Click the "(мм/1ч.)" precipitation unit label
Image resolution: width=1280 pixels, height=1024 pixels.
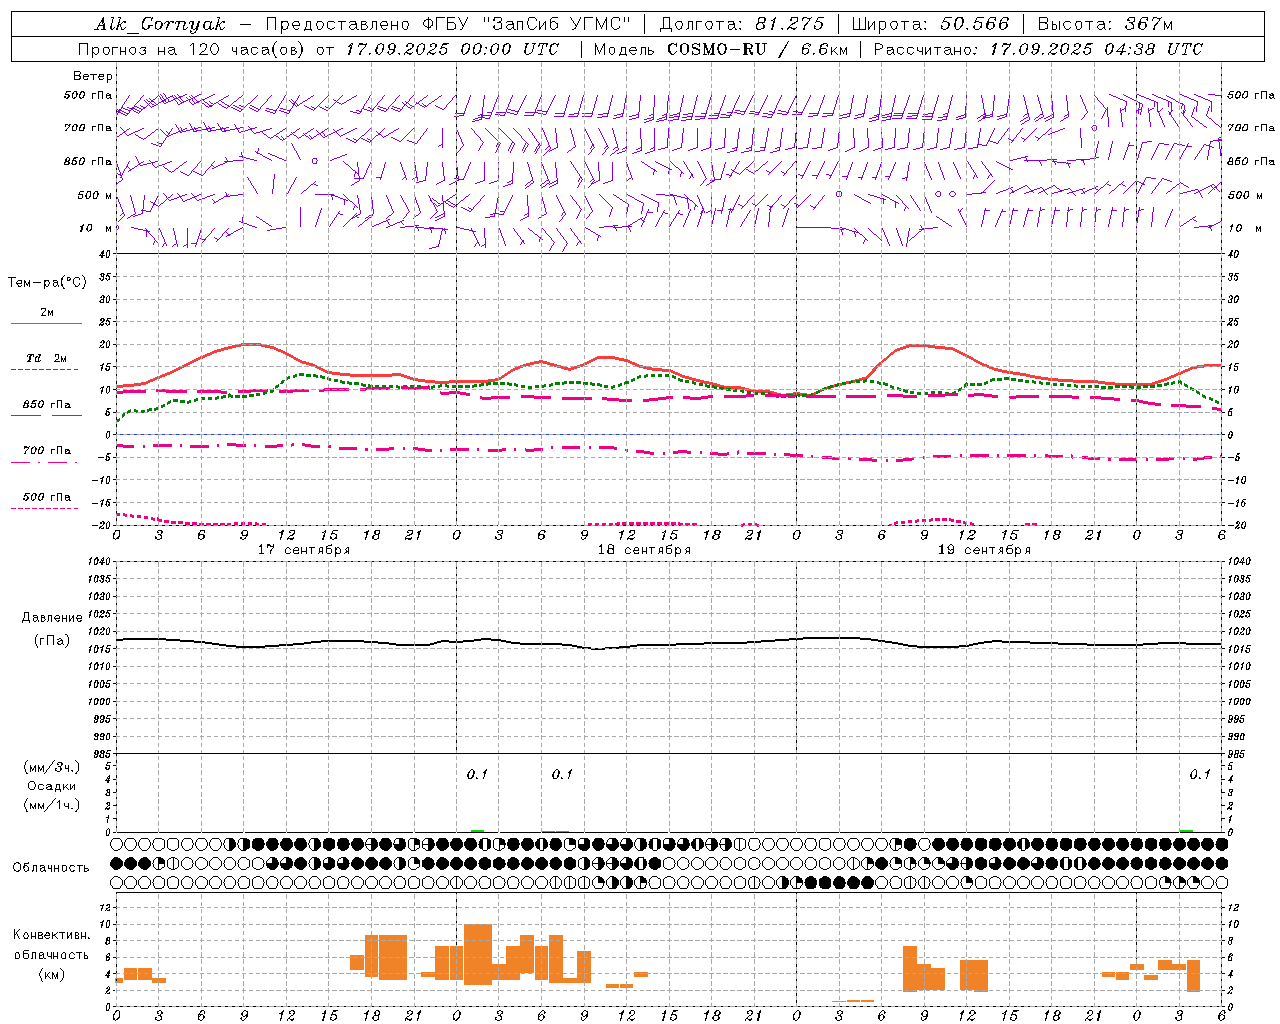pos(52,805)
